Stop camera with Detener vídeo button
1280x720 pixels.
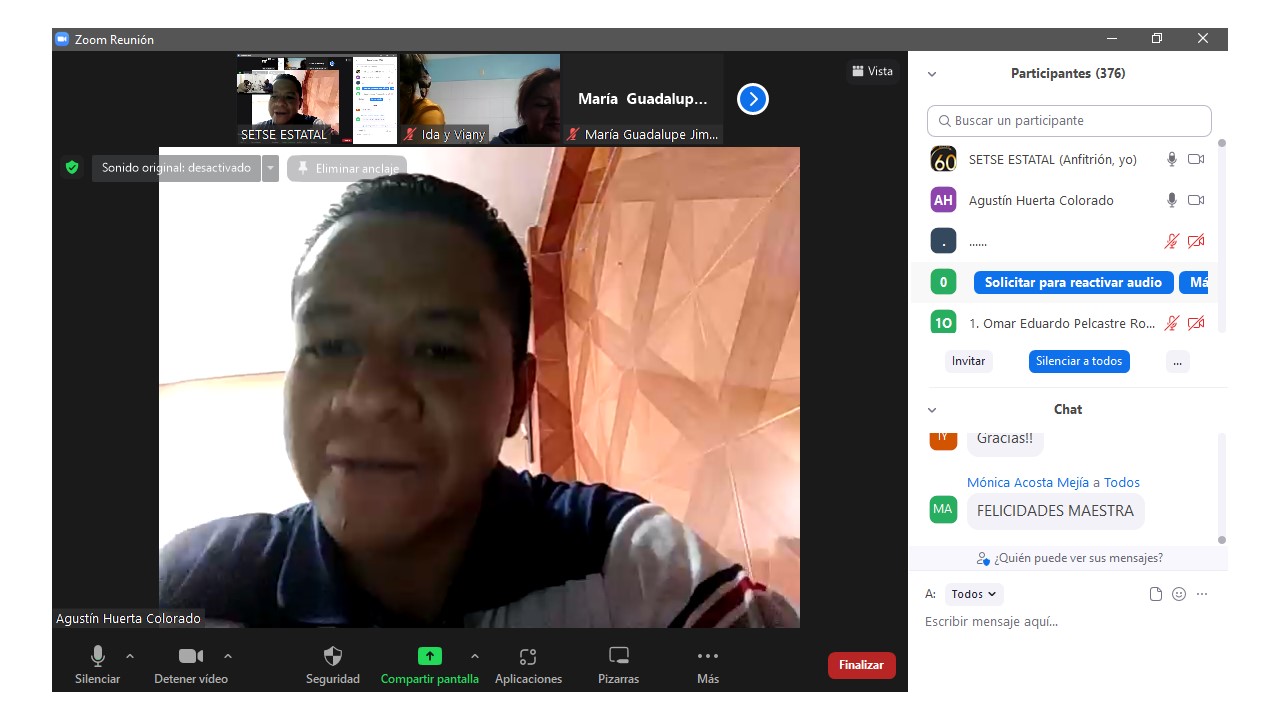191,666
